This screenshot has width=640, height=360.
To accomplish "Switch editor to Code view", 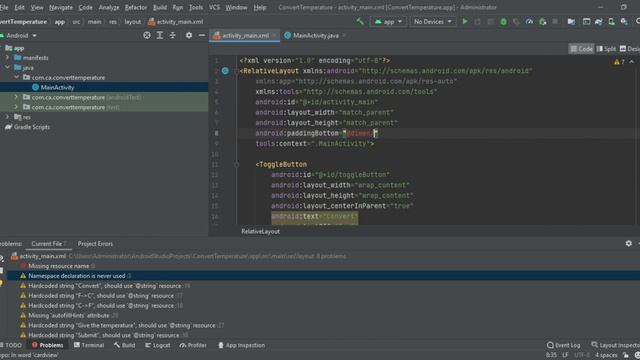I will click(x=581, y=49).
